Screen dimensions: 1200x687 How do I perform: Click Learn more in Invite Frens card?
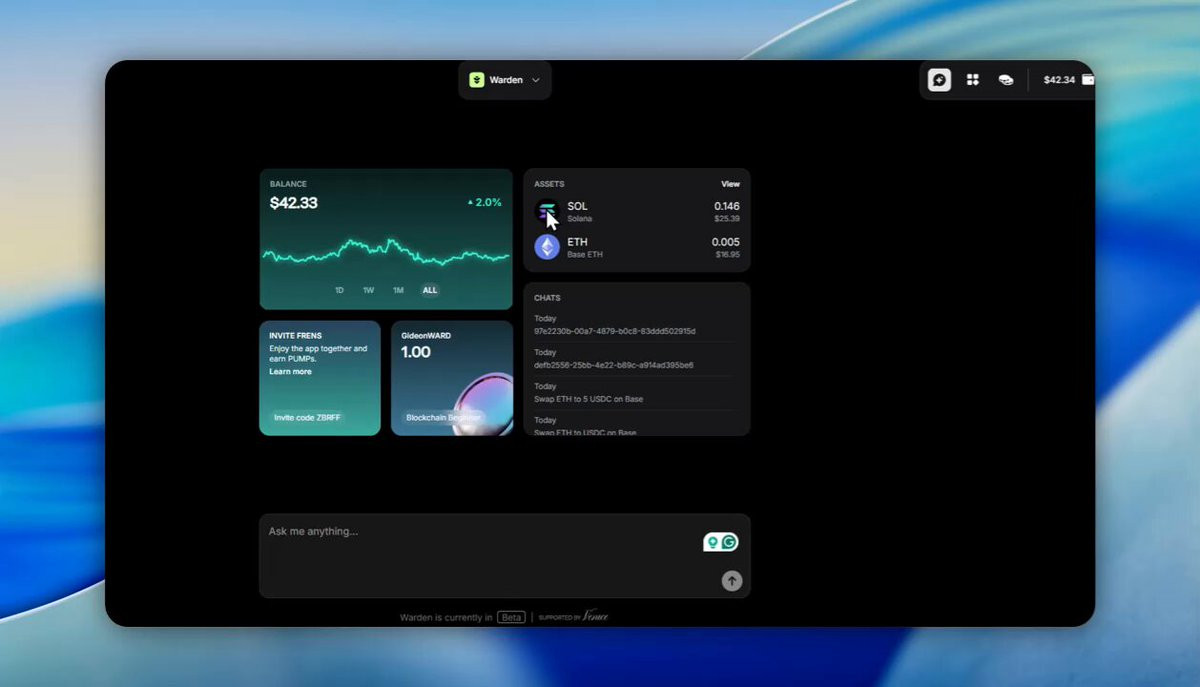(x=290, y=372)
